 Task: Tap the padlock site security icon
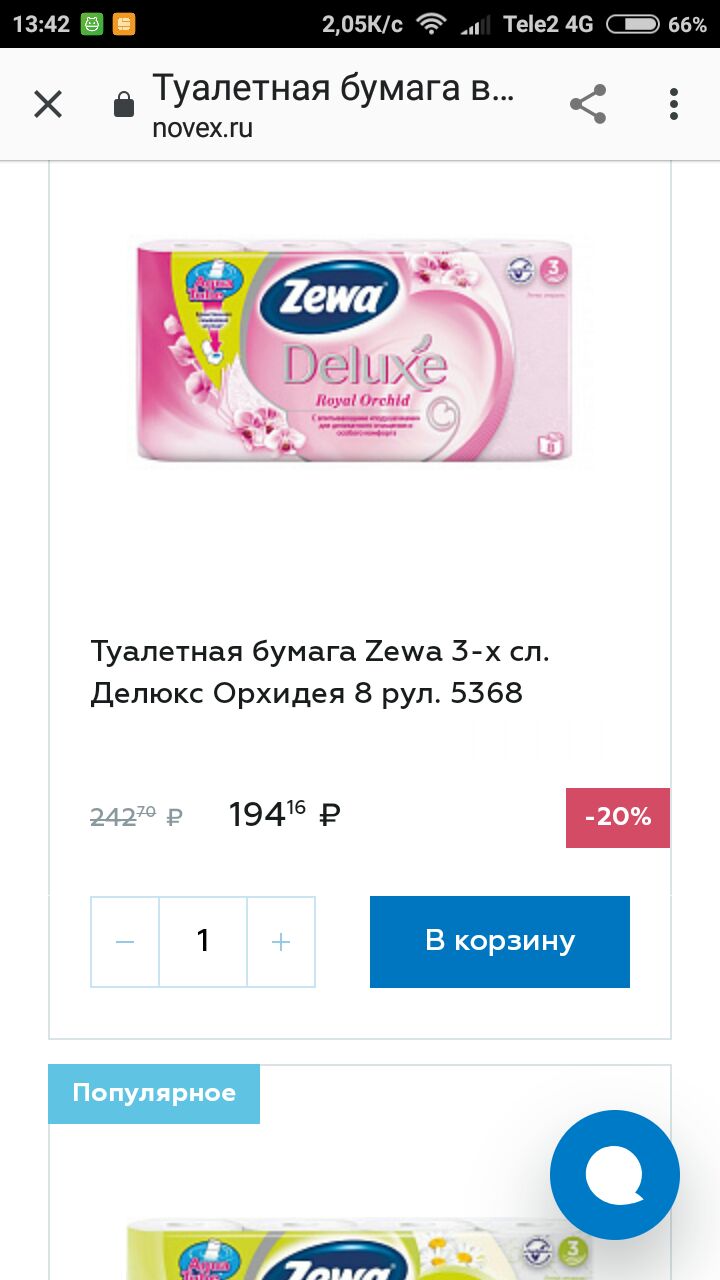point(124,104)
